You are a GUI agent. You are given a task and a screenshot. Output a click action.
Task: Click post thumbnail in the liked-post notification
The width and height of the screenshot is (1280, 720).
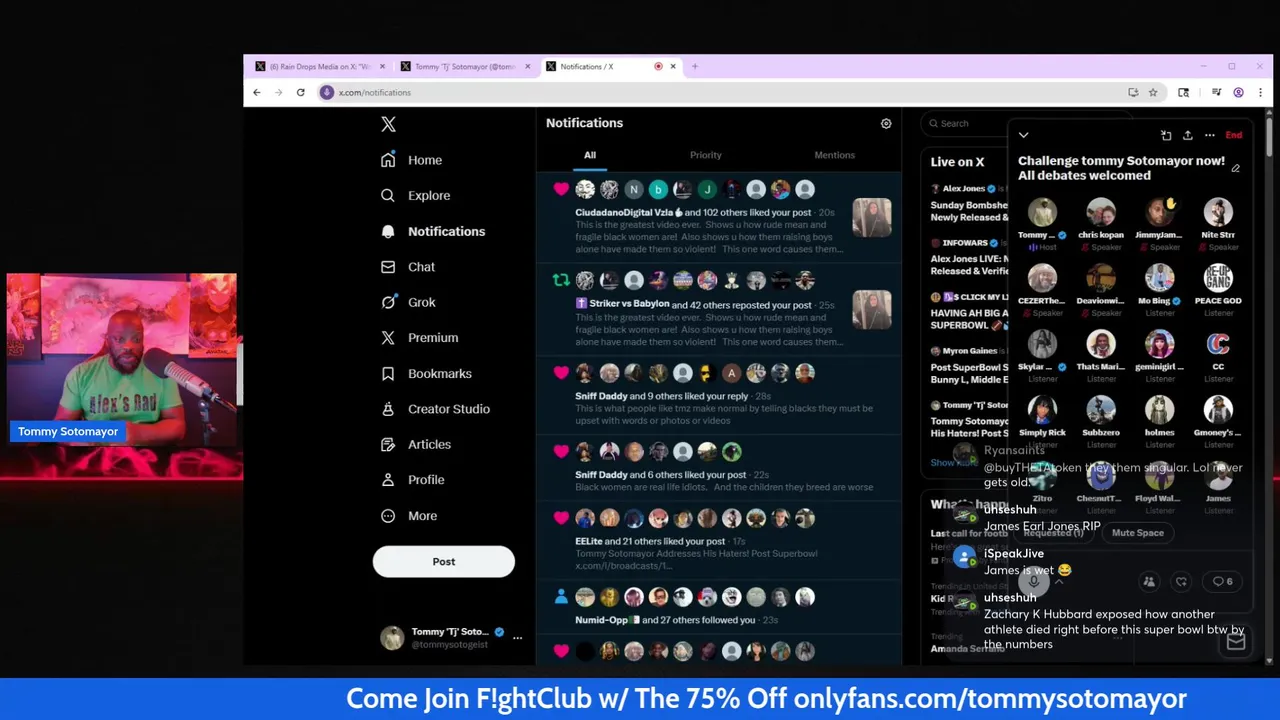click(871, 217)
